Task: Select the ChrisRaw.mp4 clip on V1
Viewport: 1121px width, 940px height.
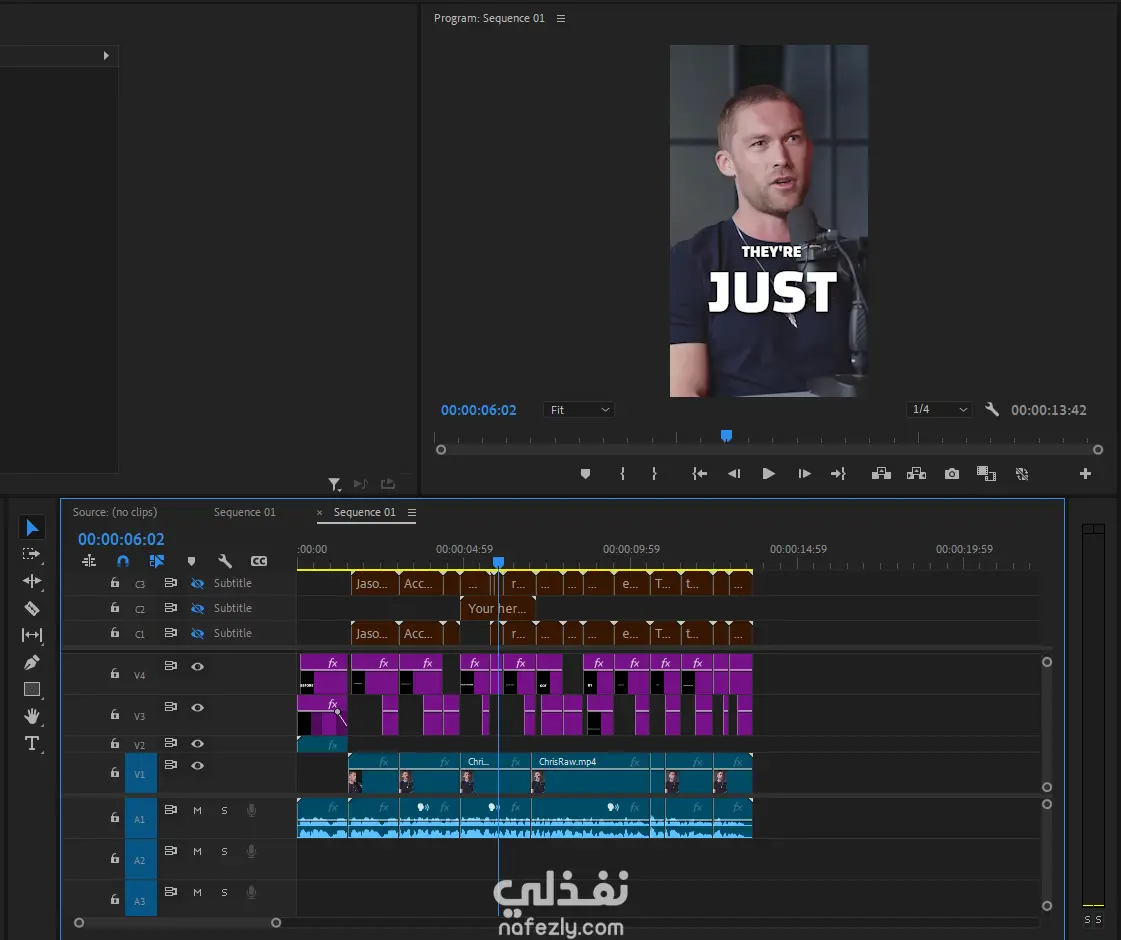Action: coord(590,774)
